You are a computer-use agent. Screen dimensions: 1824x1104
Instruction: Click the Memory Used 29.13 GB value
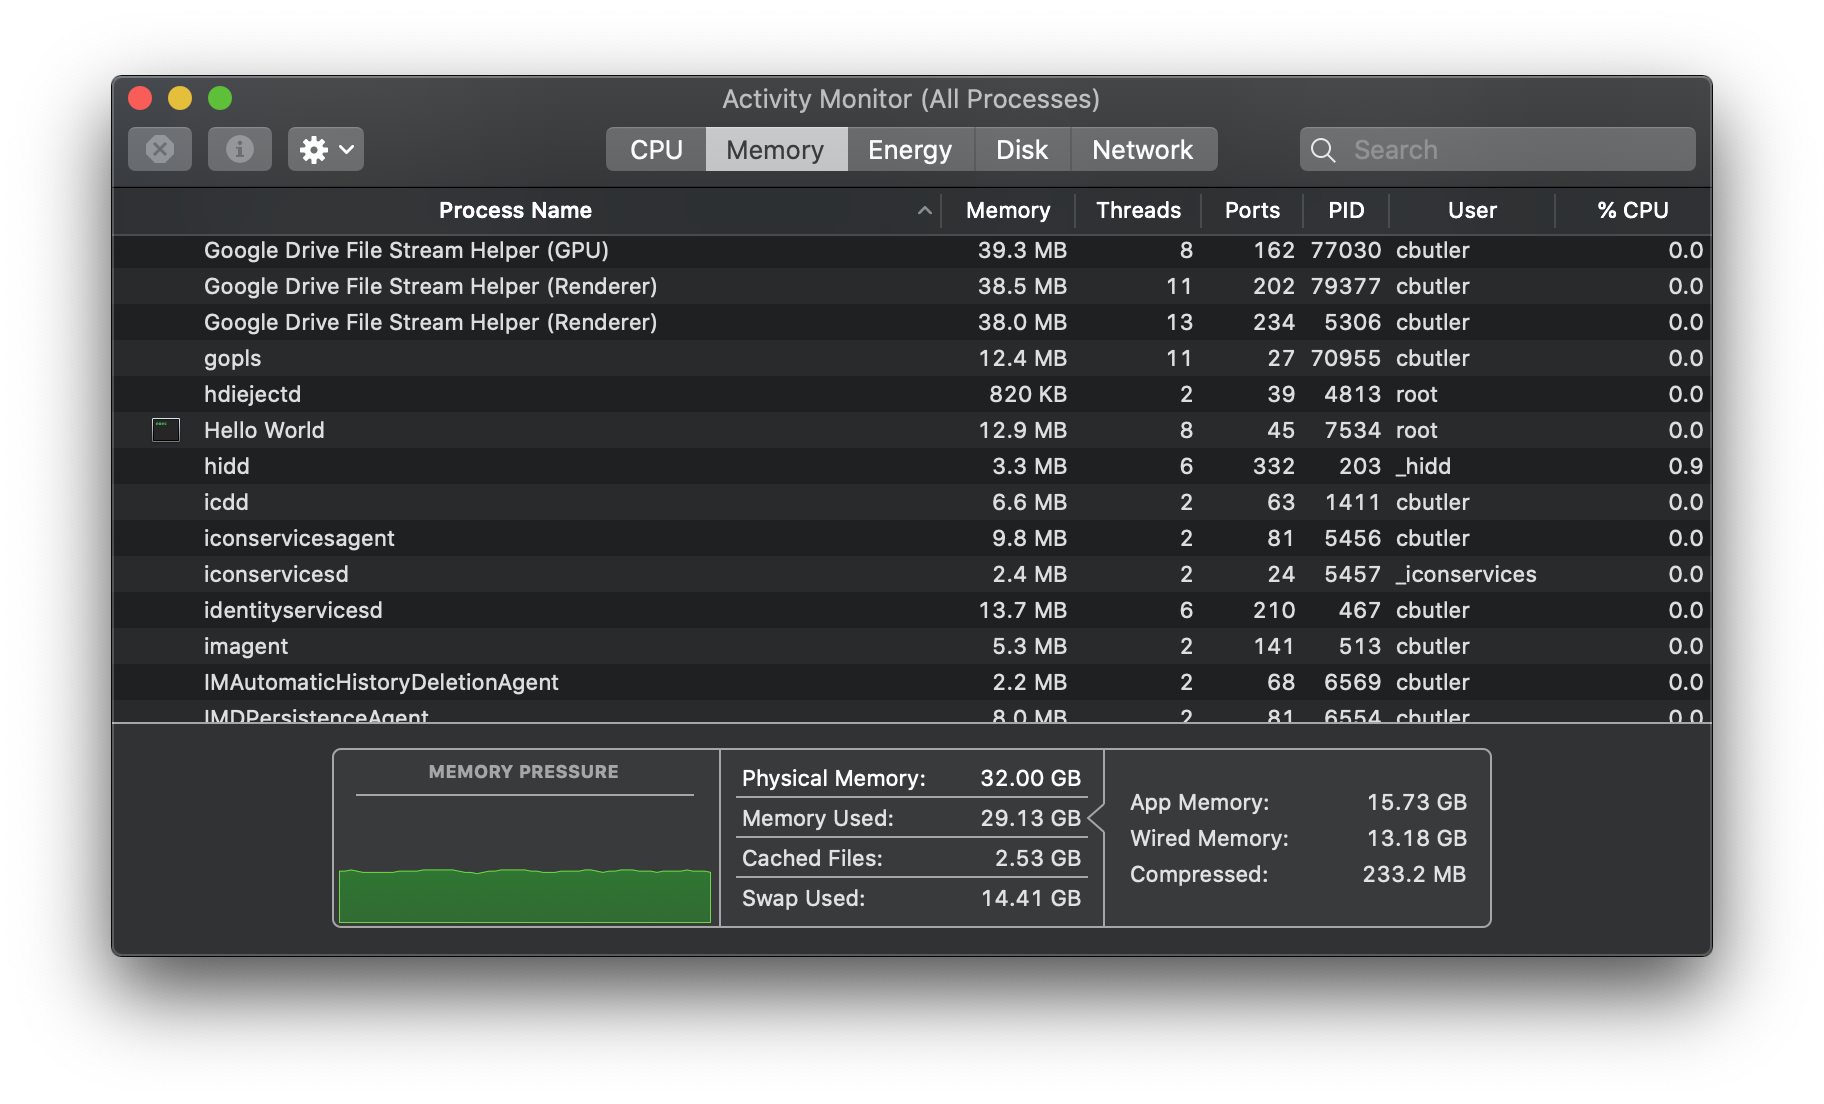[1030, 818]
